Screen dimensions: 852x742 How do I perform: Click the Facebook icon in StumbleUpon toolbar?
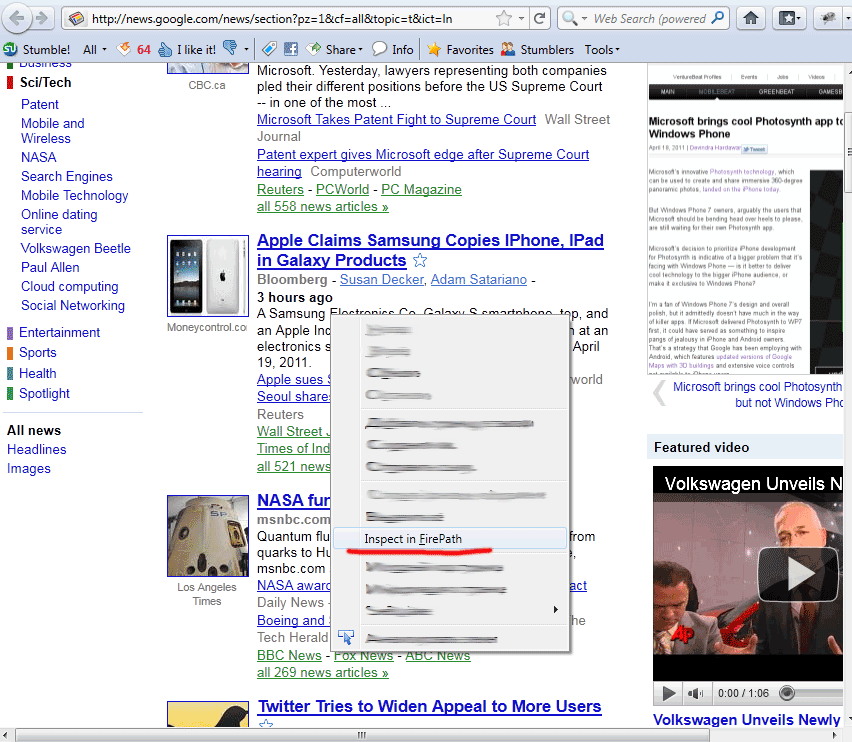(291, 49)
